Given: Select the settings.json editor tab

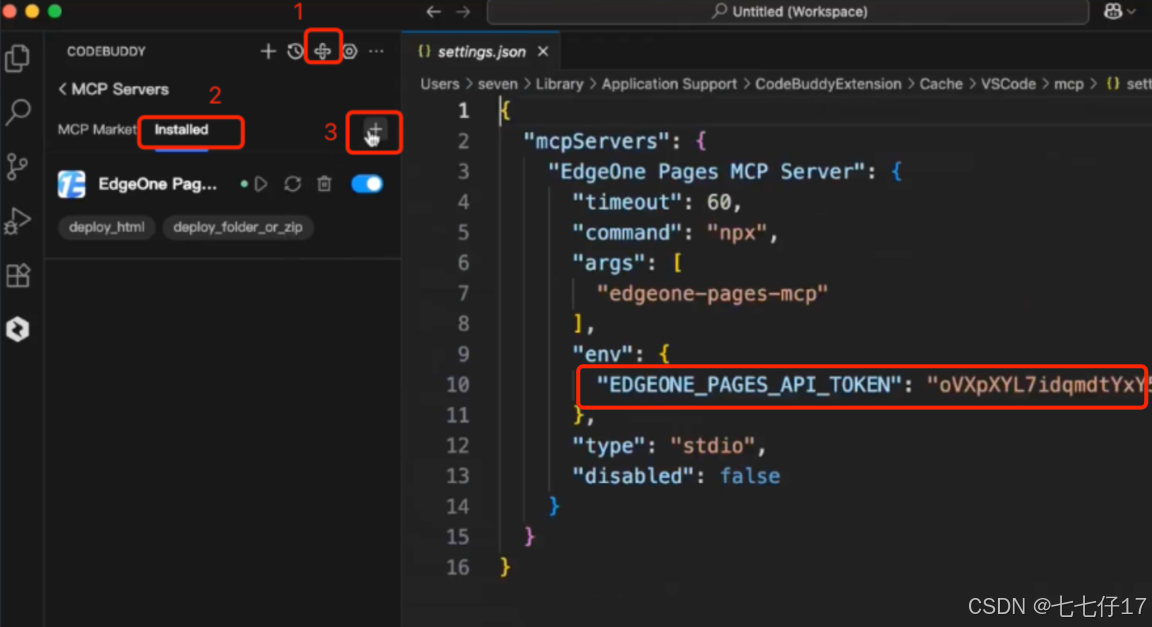Looking at the screenshot, I should [481, 51].
